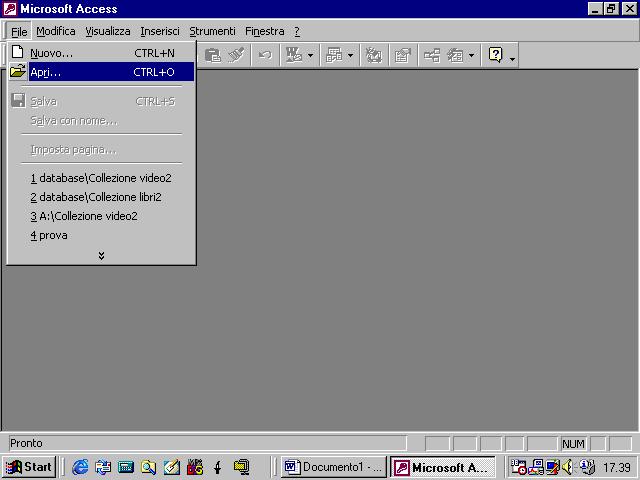Open recent file database\Collezione video2
640x480 pixels.
[101, 178]
